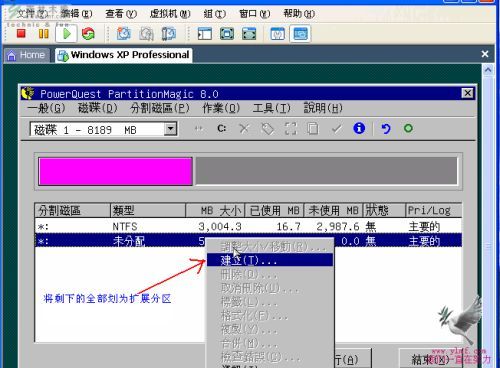Click the Summary view icon
This screenshot has width=500, height=368.
coord(277,34)
